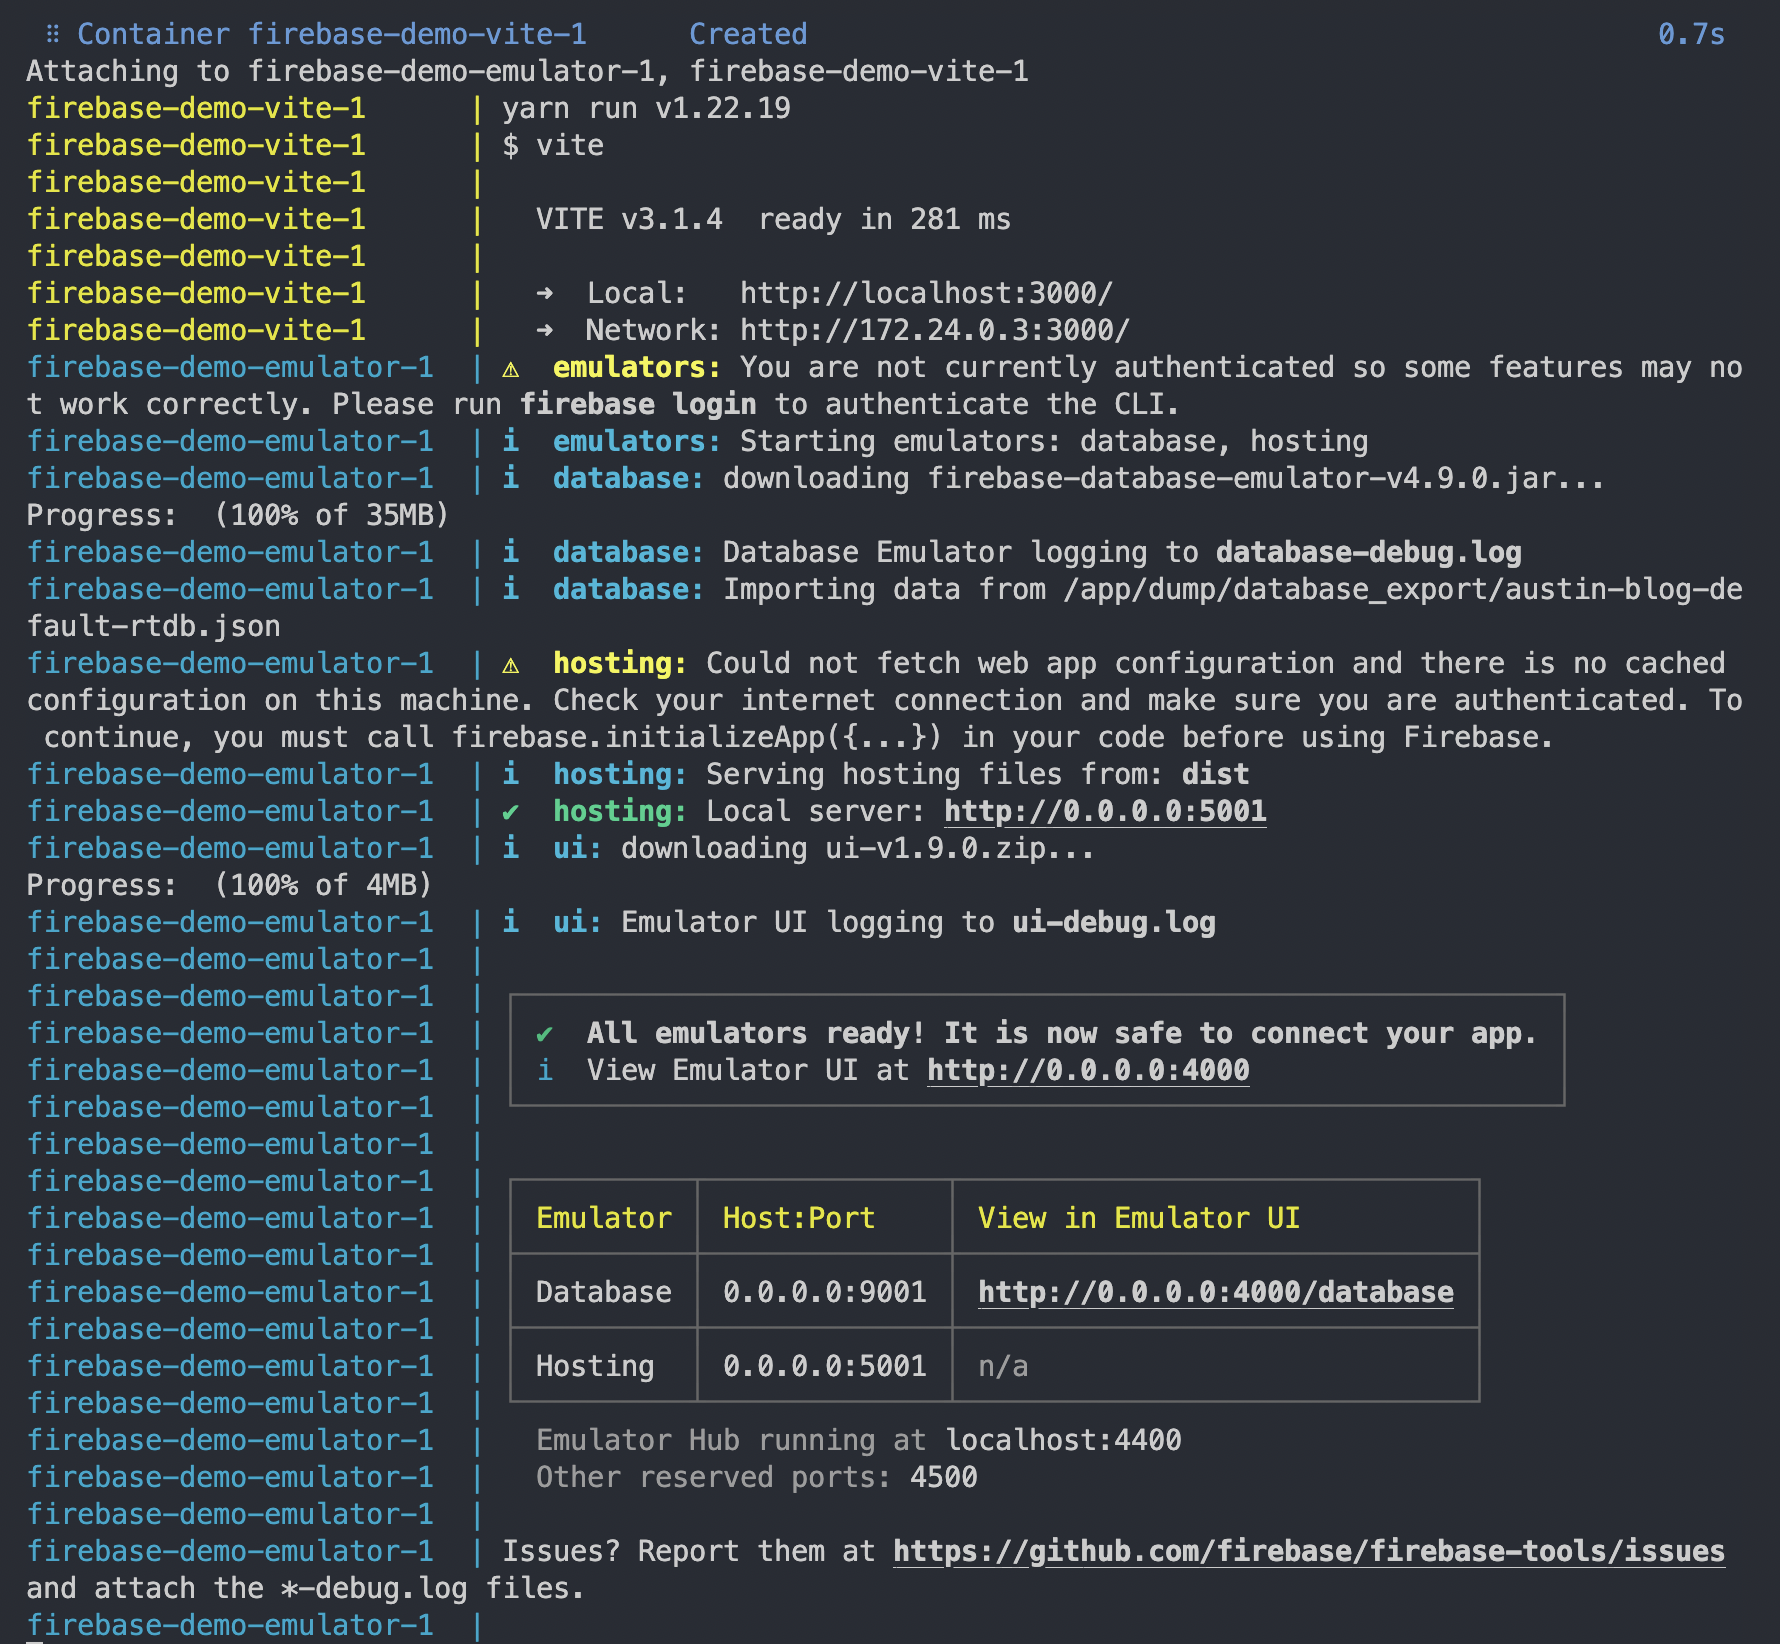Click the Created status next to container firebase-demo-vite-1
The width and height of the screenshot is (1780, 1644).
[748, 34]
